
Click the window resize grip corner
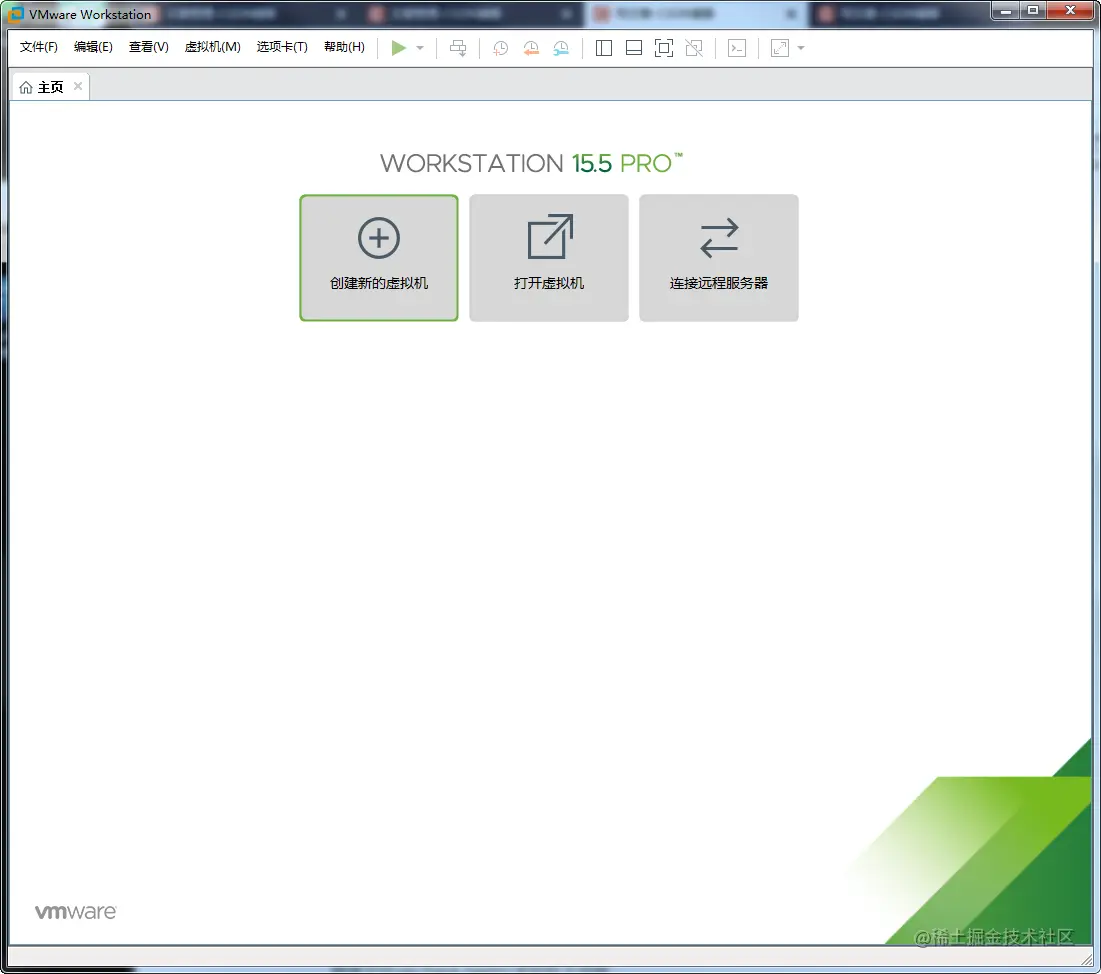pyautogui.click(x=1086, y=959)
